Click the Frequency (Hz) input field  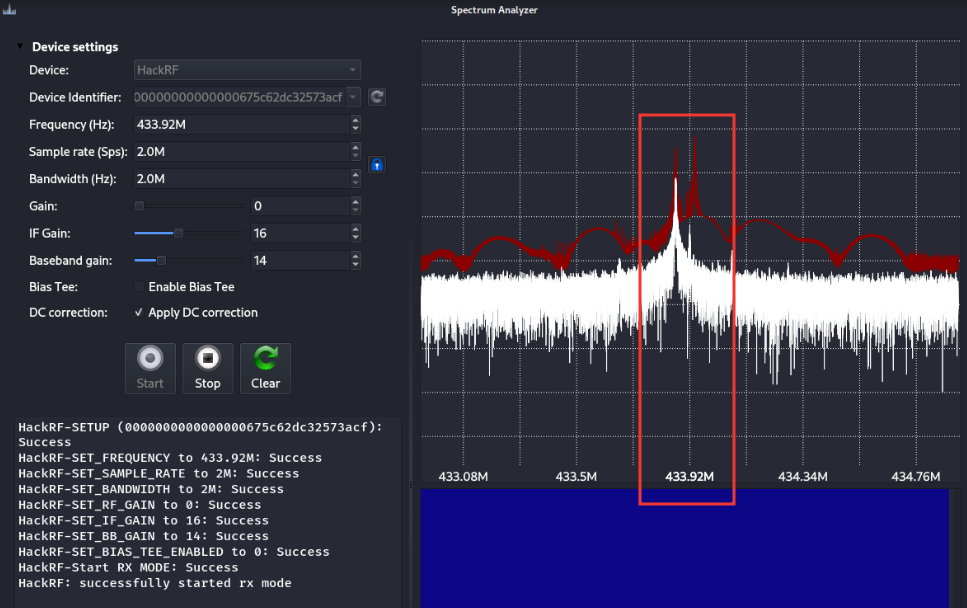240,125
